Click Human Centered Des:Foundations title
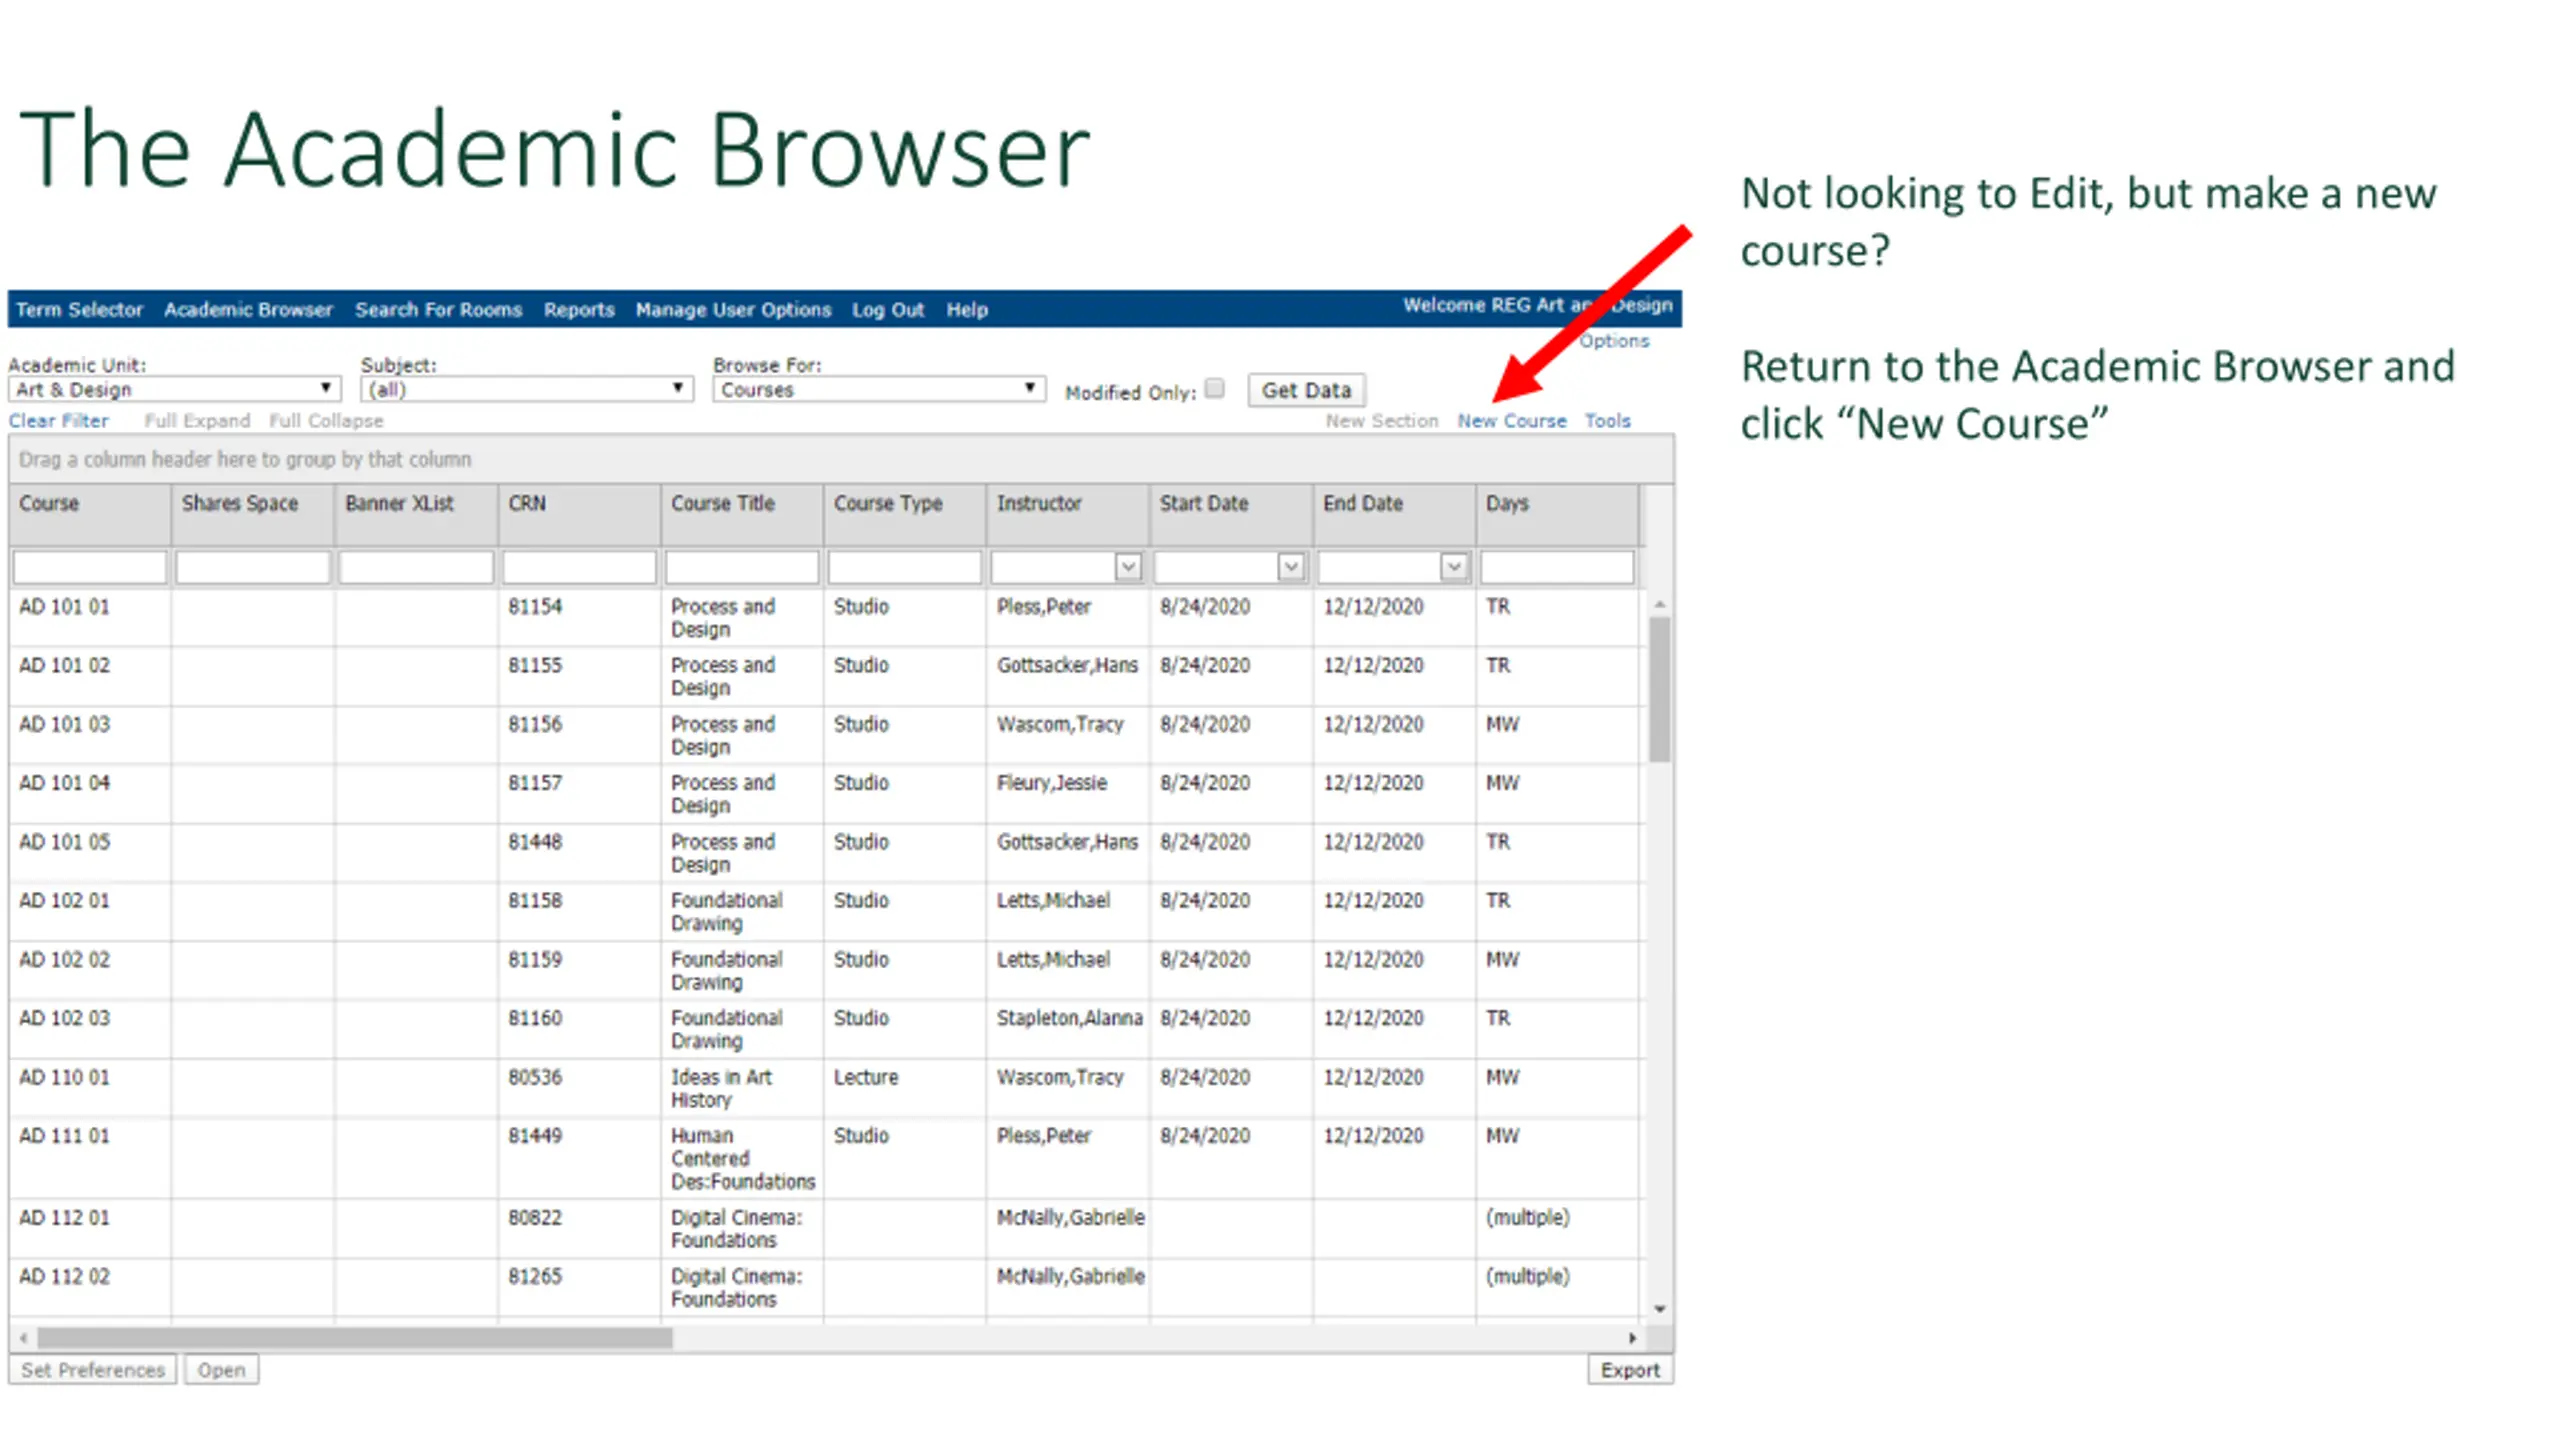Viewport: 2560px width, 1440px height. coord(743,1159)
